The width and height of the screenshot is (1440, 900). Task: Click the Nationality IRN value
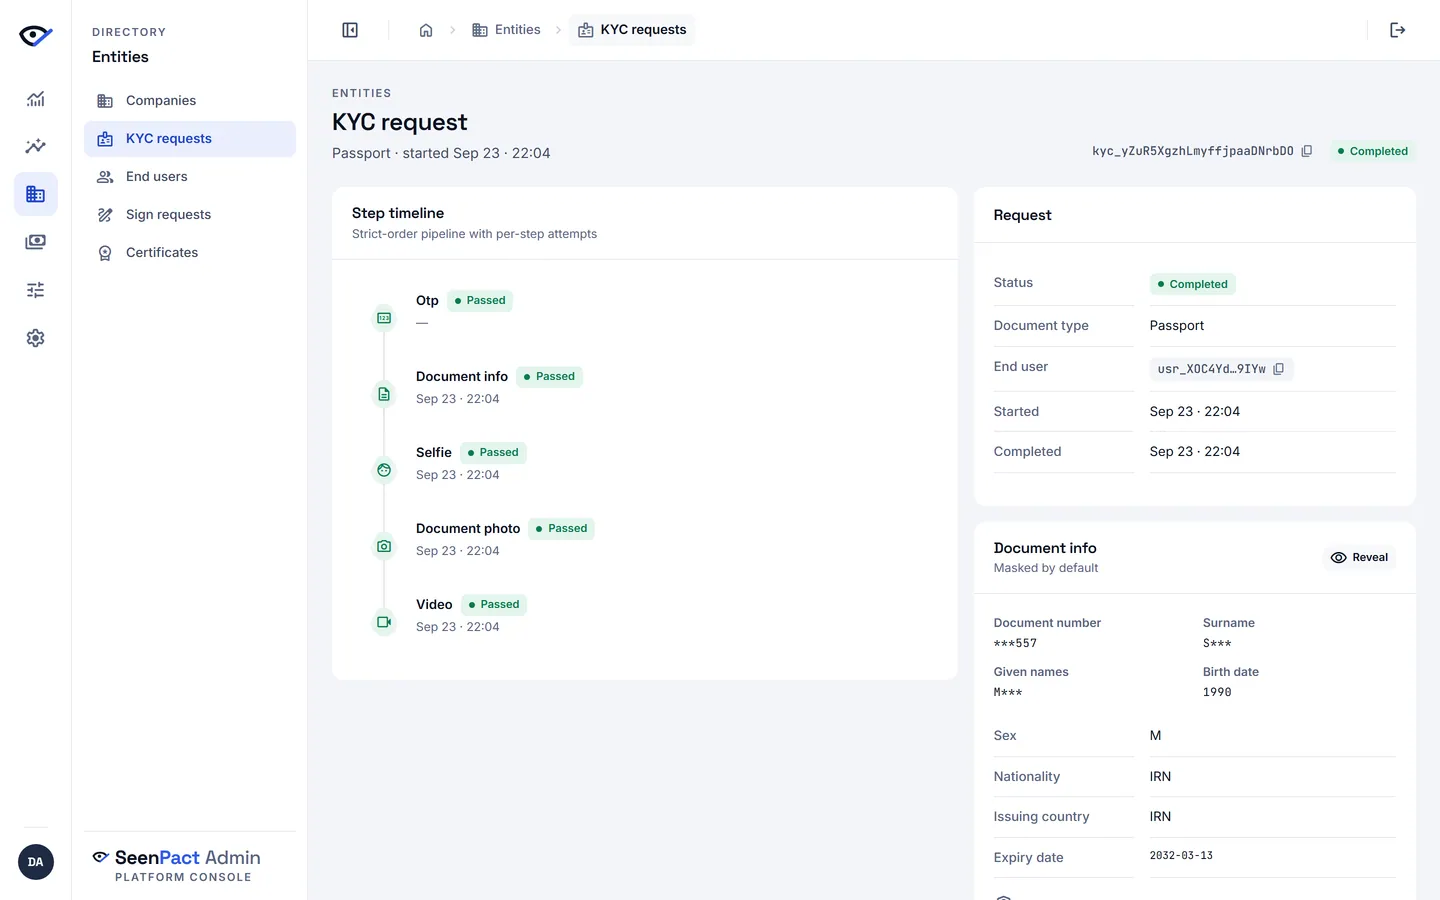(x=1160, y=777)
